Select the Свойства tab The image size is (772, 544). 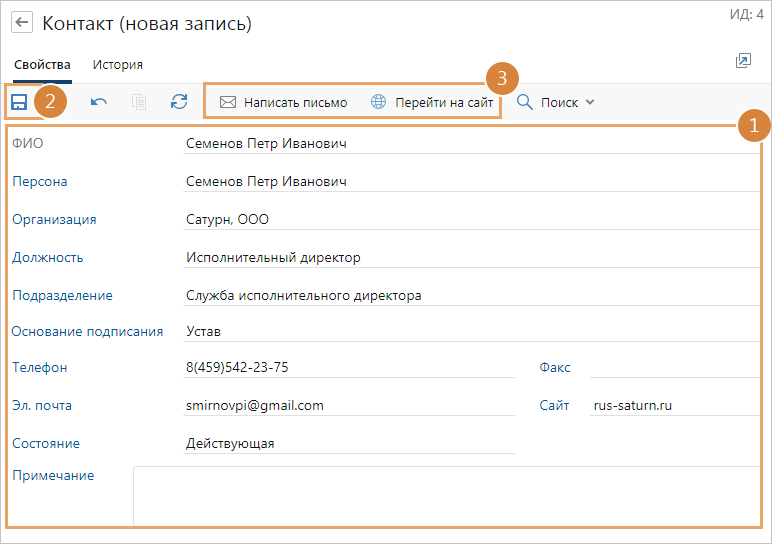click(x=42, y=65)
